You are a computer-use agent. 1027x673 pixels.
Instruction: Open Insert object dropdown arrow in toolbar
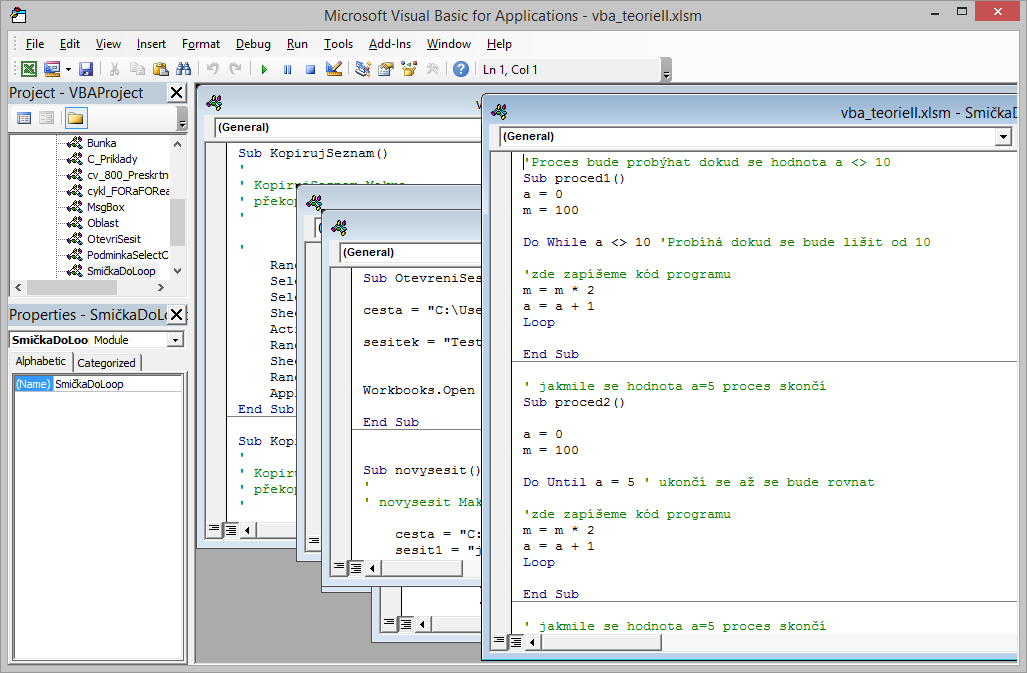point(68,69)
